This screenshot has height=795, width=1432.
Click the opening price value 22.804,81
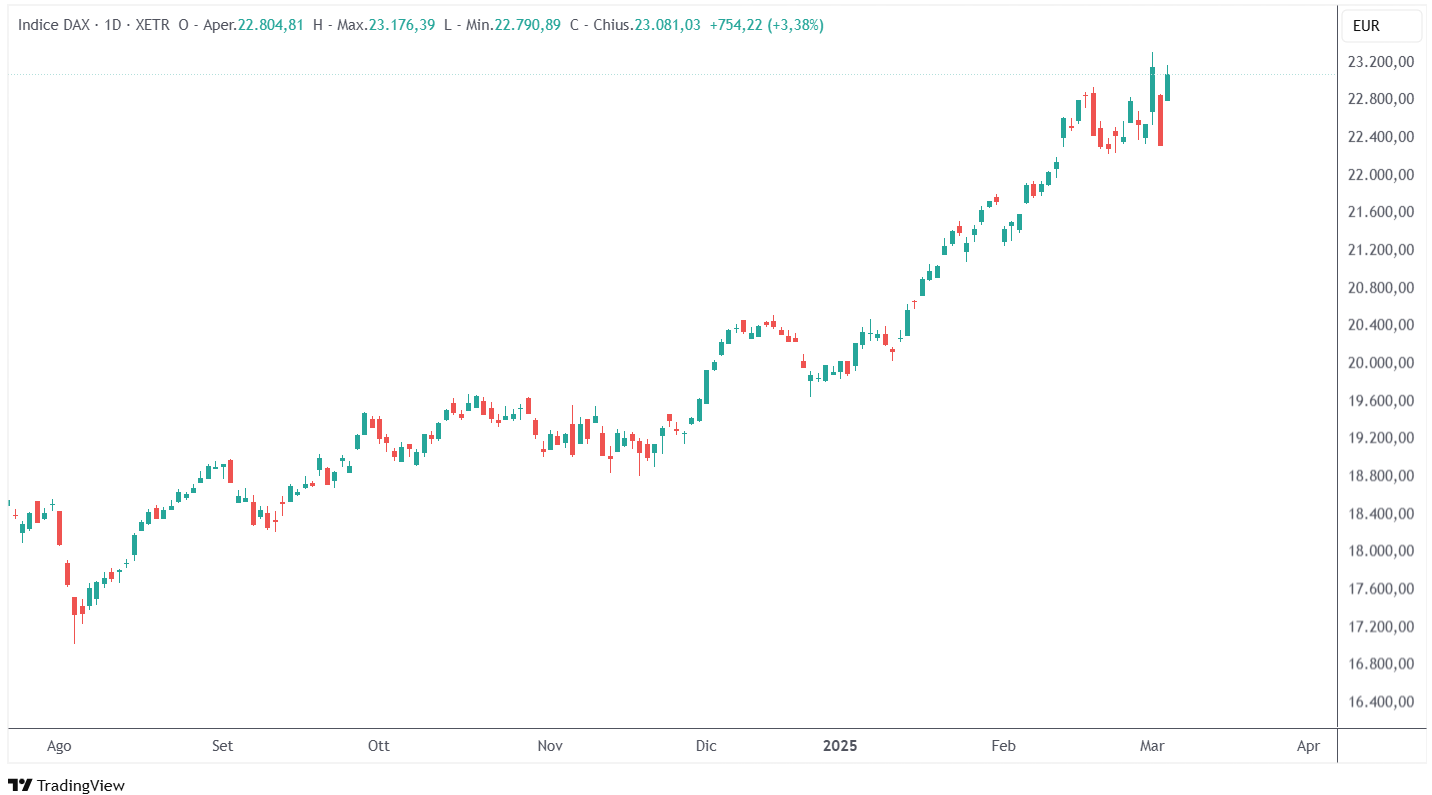pos(271,25)
